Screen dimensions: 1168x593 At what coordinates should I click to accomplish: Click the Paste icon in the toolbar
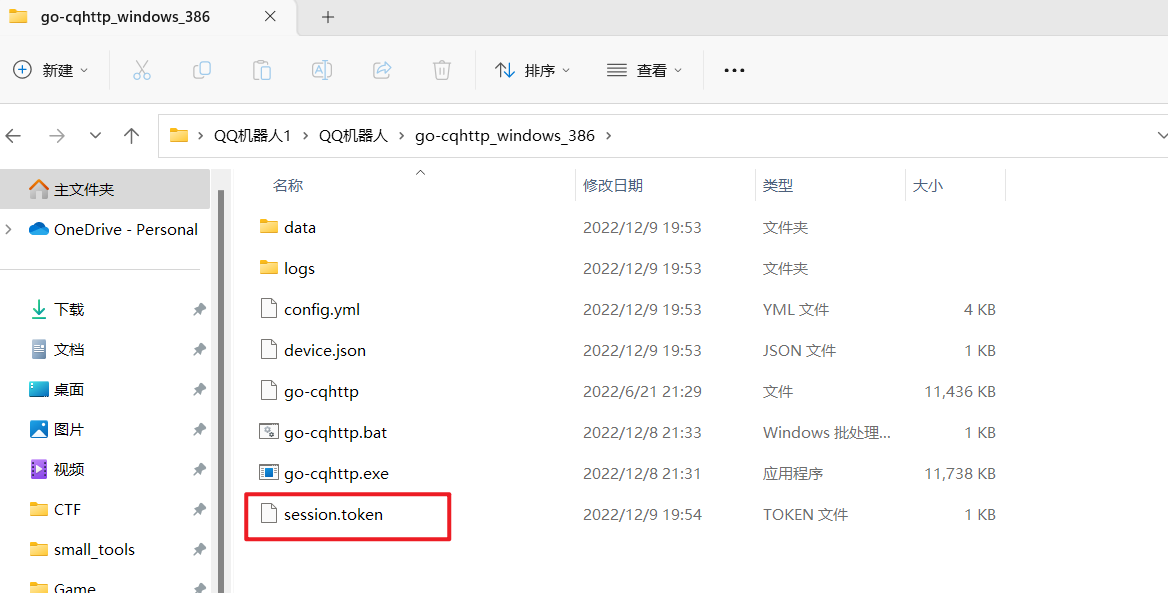click(x=261, y=70)
